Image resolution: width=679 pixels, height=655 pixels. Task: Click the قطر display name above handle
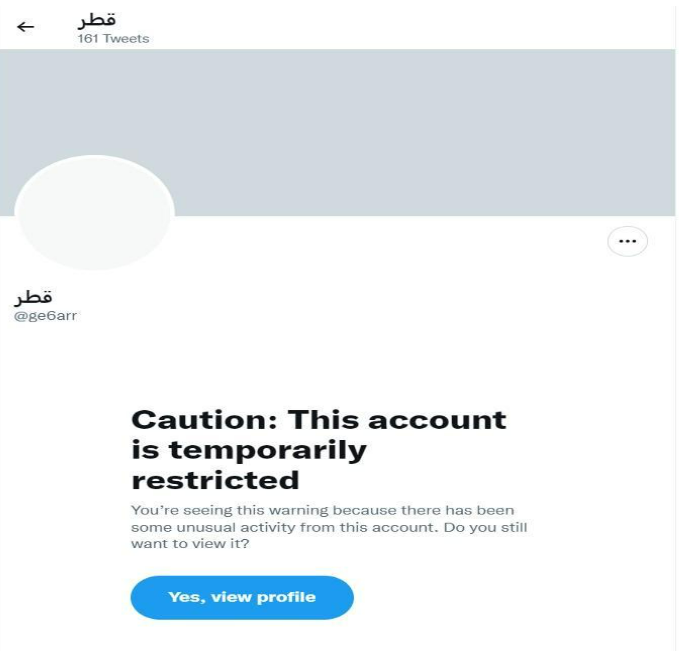click(x=33, y=297)
